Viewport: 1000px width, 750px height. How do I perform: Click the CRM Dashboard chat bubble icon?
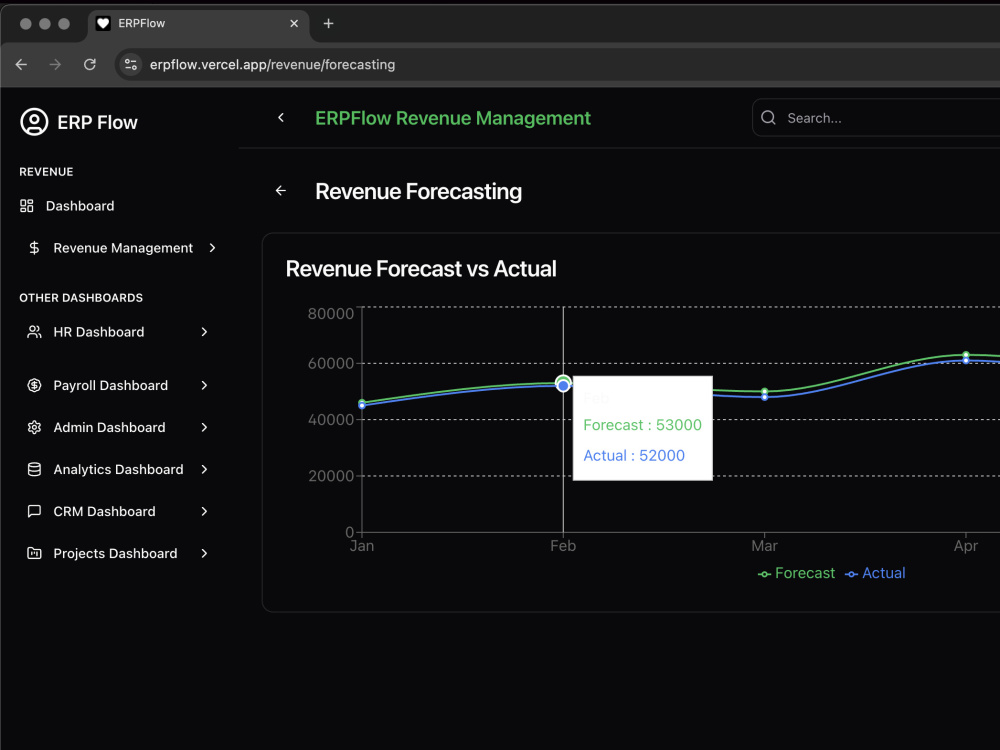[x=34, y=511]
